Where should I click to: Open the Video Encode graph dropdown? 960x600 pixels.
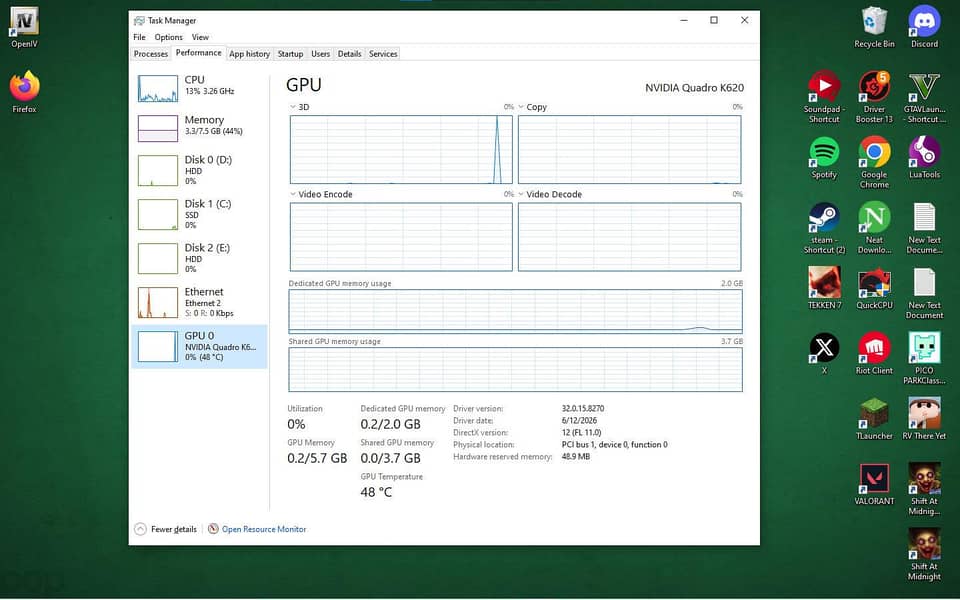293,194
